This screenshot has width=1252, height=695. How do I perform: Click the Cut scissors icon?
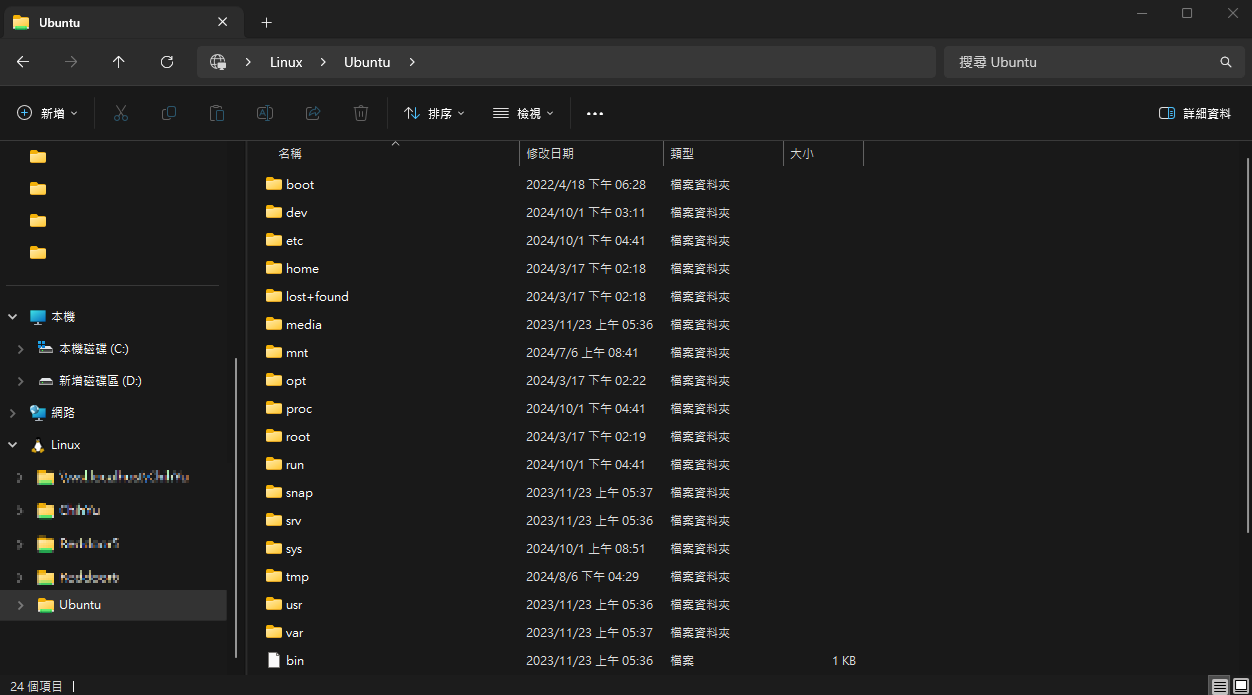[x=121, y=114]
